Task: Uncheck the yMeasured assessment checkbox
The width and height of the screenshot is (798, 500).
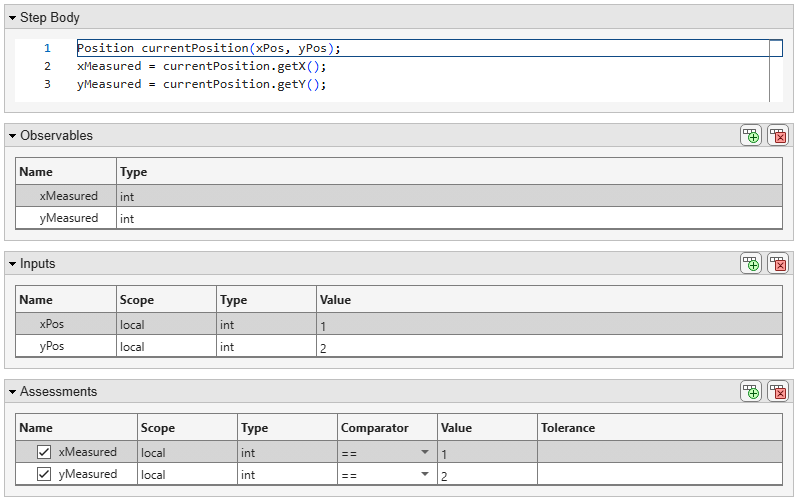Action: (x=44, y=474)
